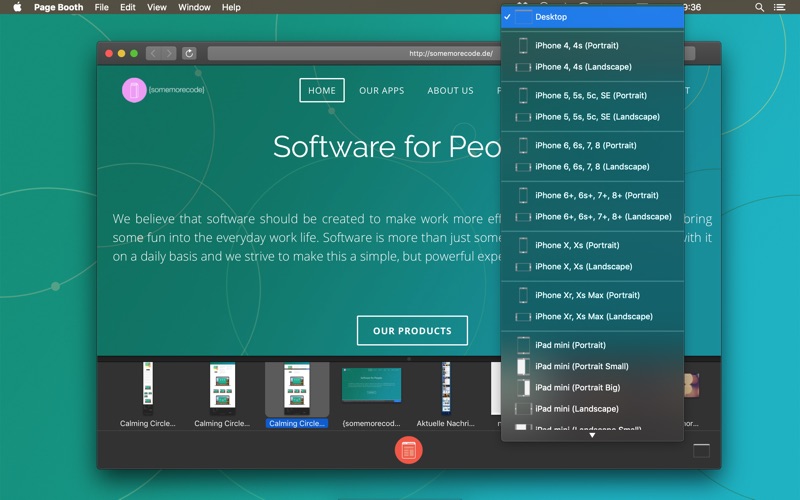Click the OUR APPS nav link
Viewport: 800px width, 500px height.
tap(382, 90)
